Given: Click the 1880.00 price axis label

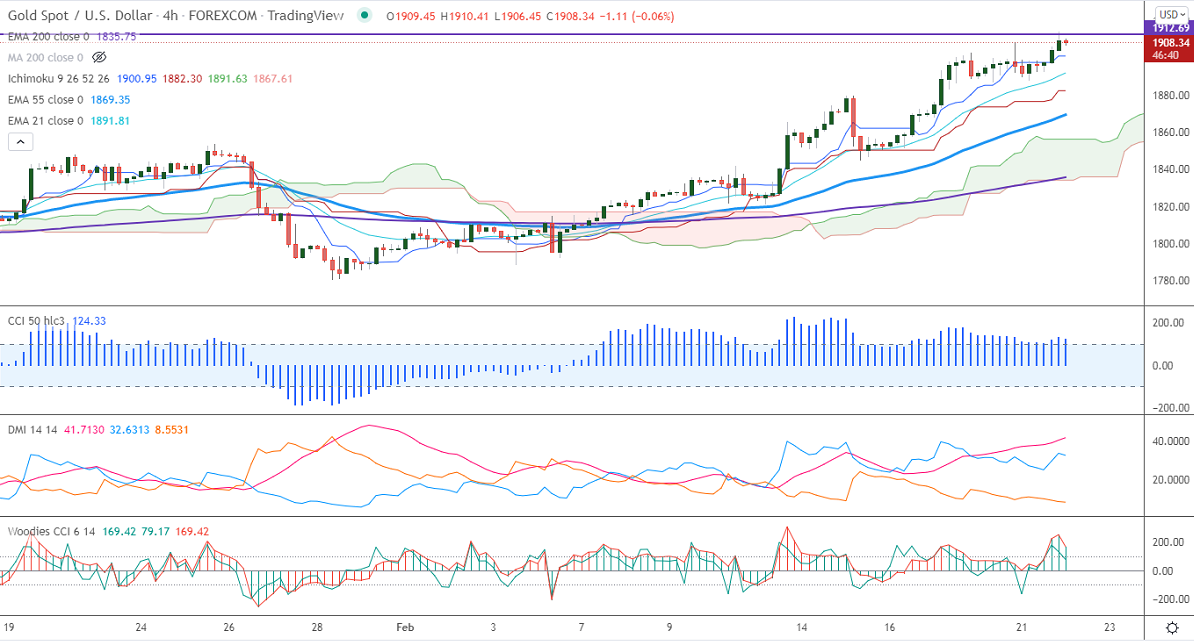Looking at the screenshot, I should coord(1171,95).
